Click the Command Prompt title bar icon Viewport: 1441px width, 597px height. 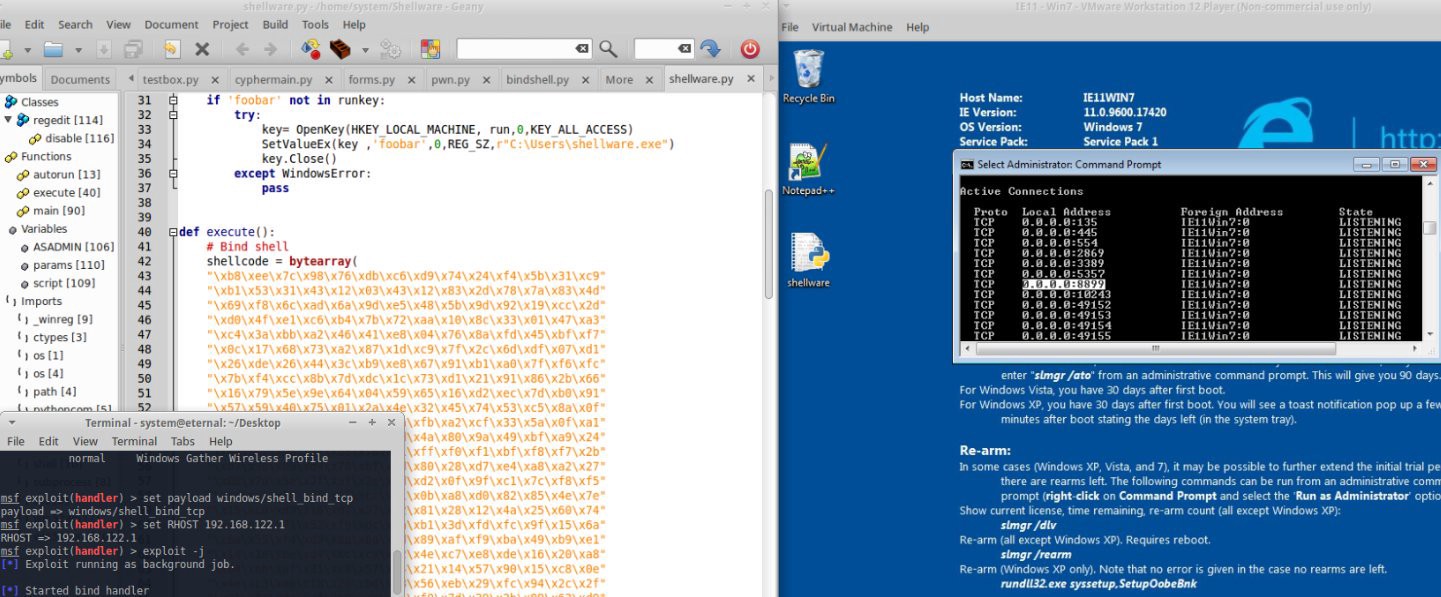[967, 164]
